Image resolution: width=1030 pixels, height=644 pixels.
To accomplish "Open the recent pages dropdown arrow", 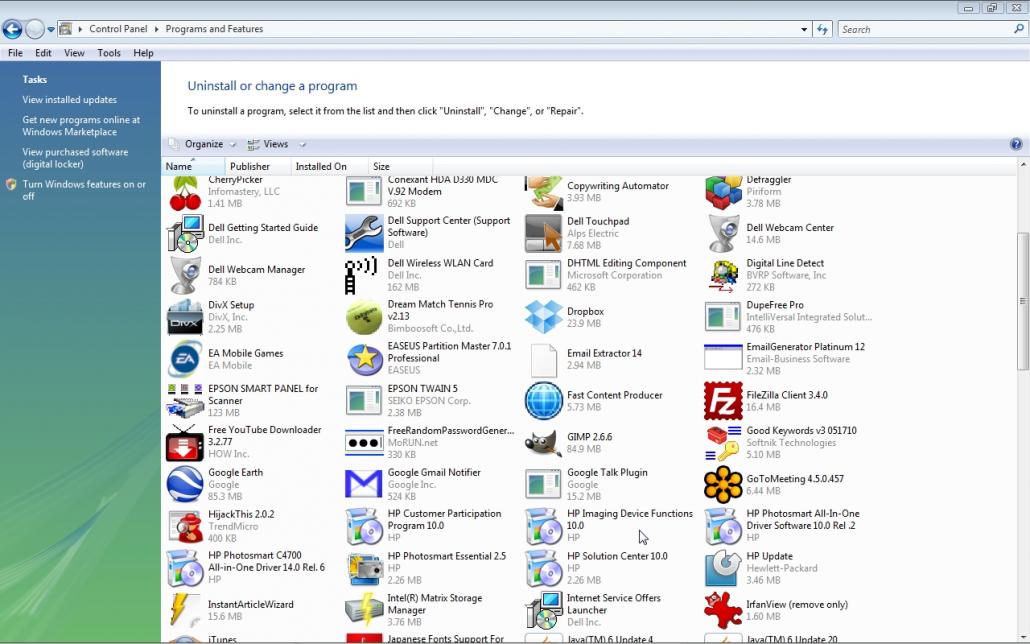I will coord(51,30).
